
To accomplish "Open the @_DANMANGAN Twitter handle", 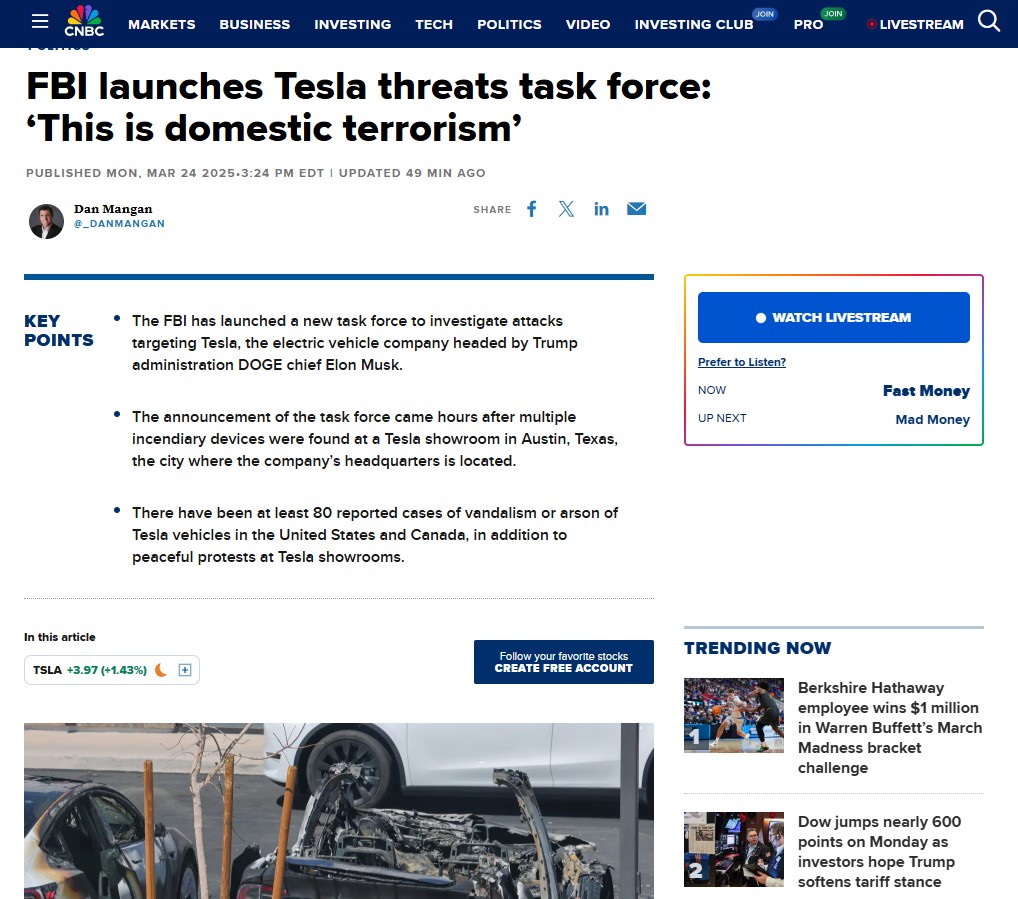I will coord(119,223).
